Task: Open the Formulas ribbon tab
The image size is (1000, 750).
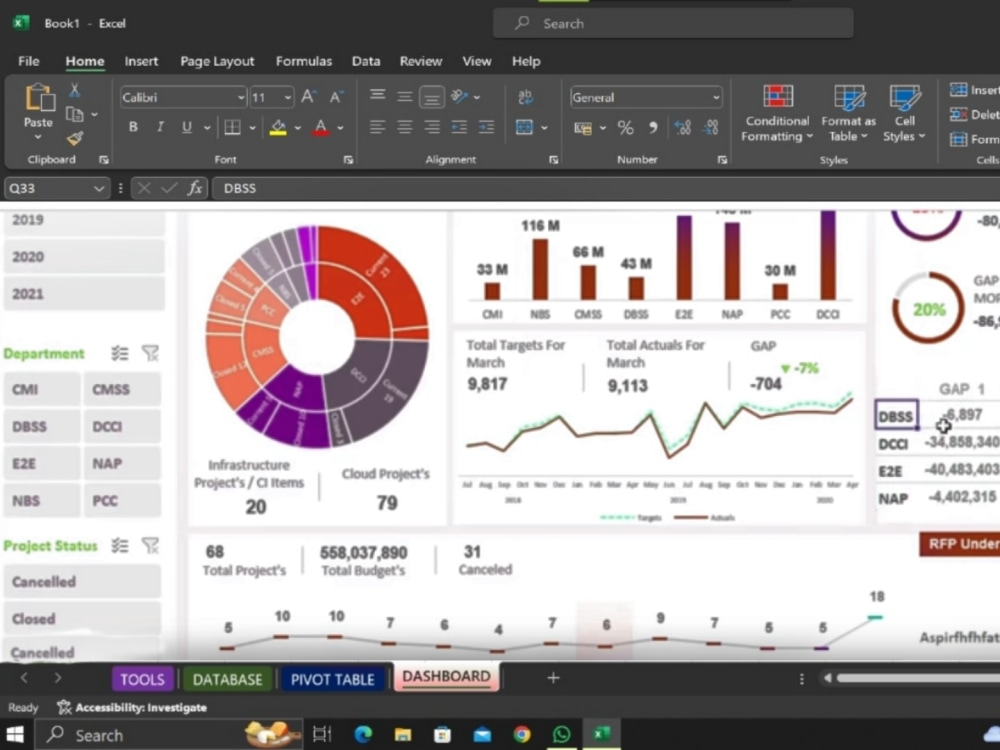Action: point(303,61)
